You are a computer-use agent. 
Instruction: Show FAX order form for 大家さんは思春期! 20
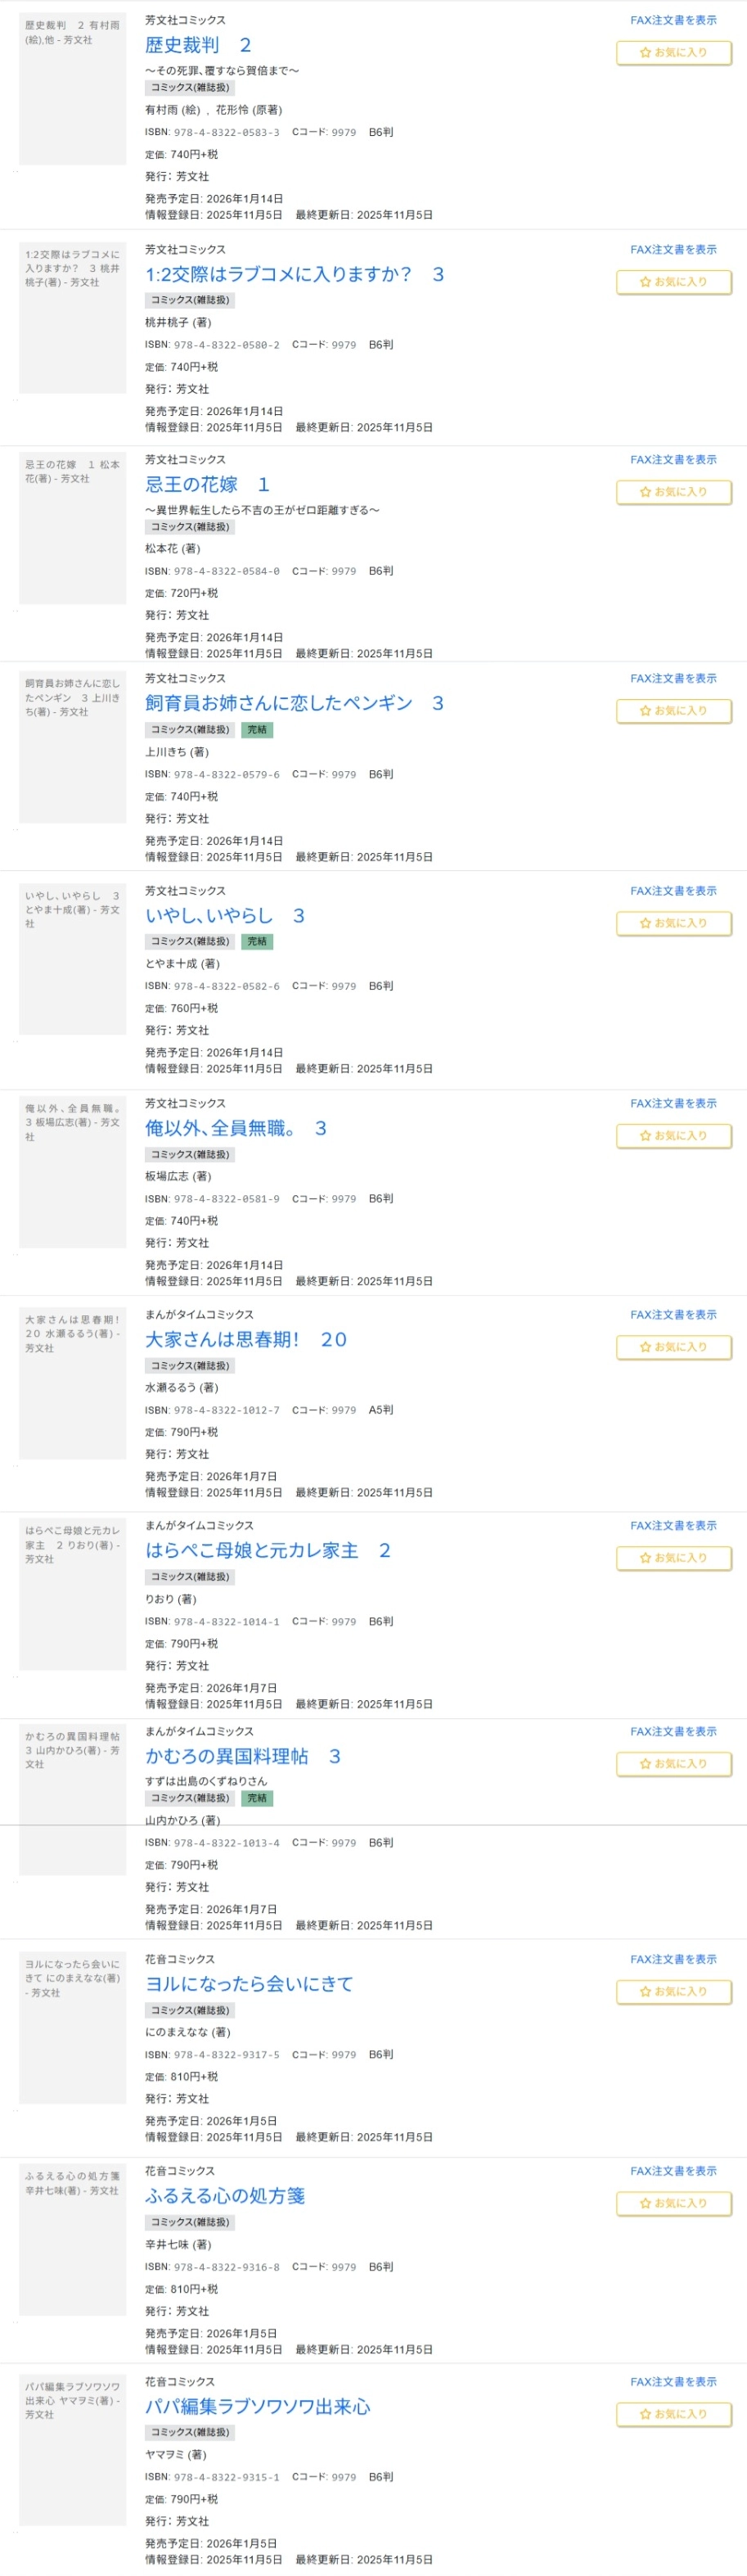(x=673, y=1315)
